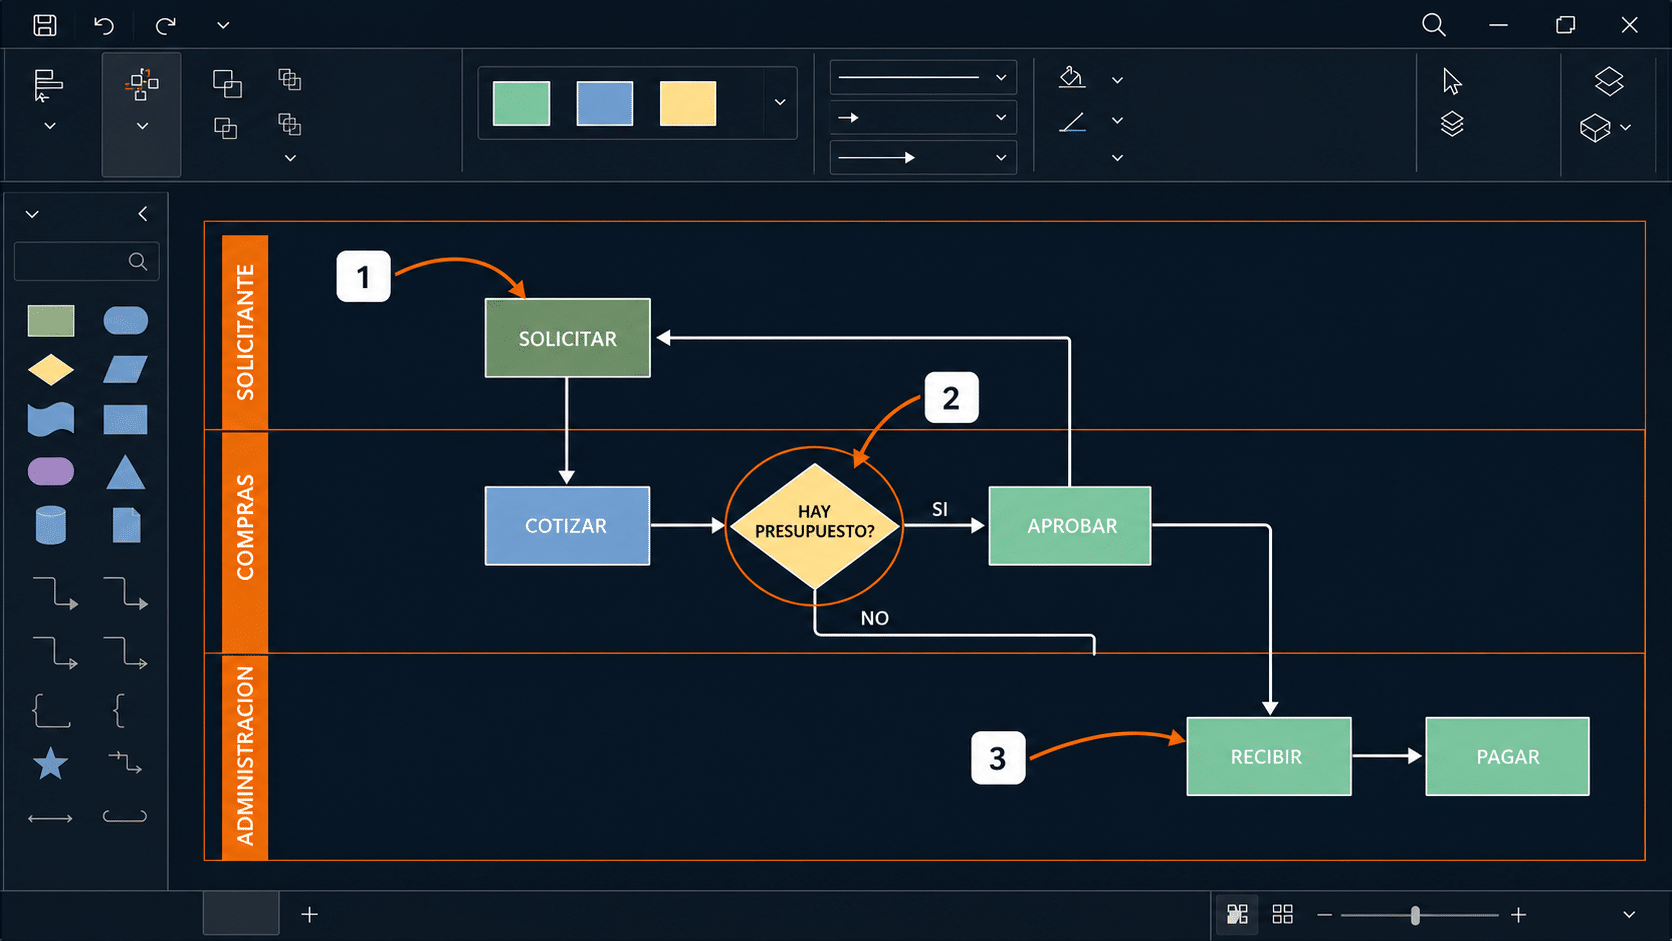Pick the wavy document stencil shape
This screenshot has width=1672, height=941.
pos(51,419)
